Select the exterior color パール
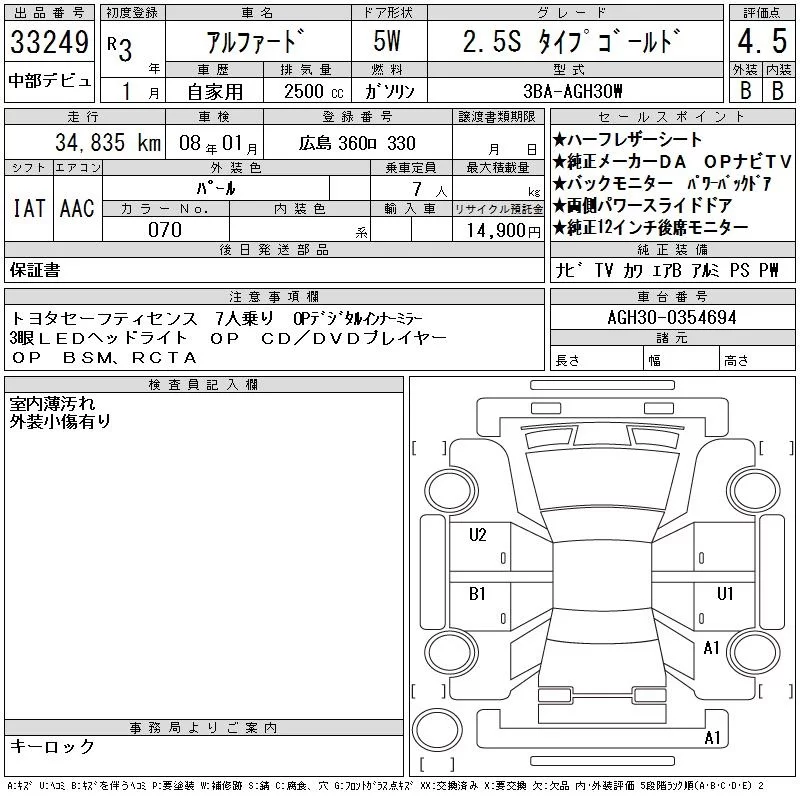800x800 pixels. [216, 188]
